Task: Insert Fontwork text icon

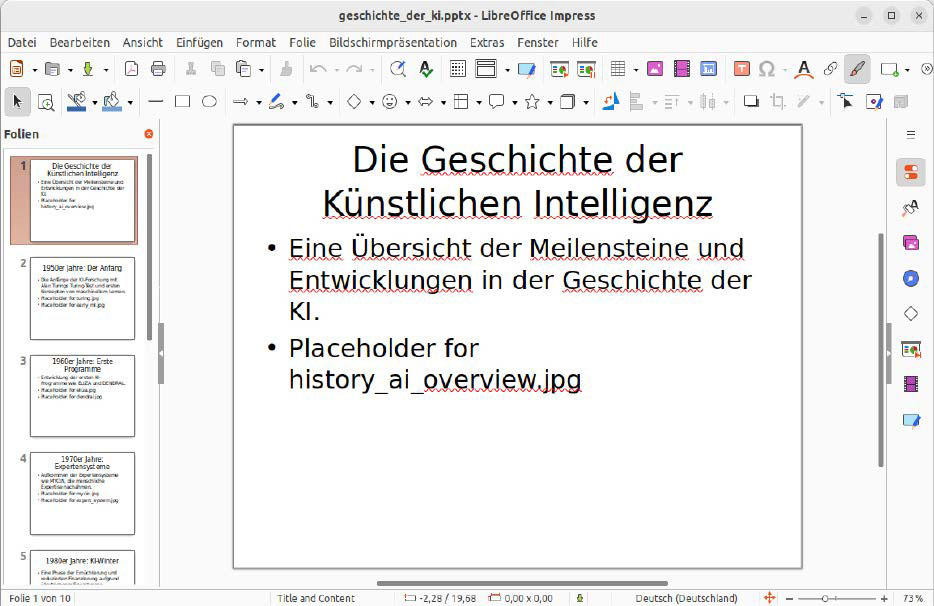Action: [804, 69]
